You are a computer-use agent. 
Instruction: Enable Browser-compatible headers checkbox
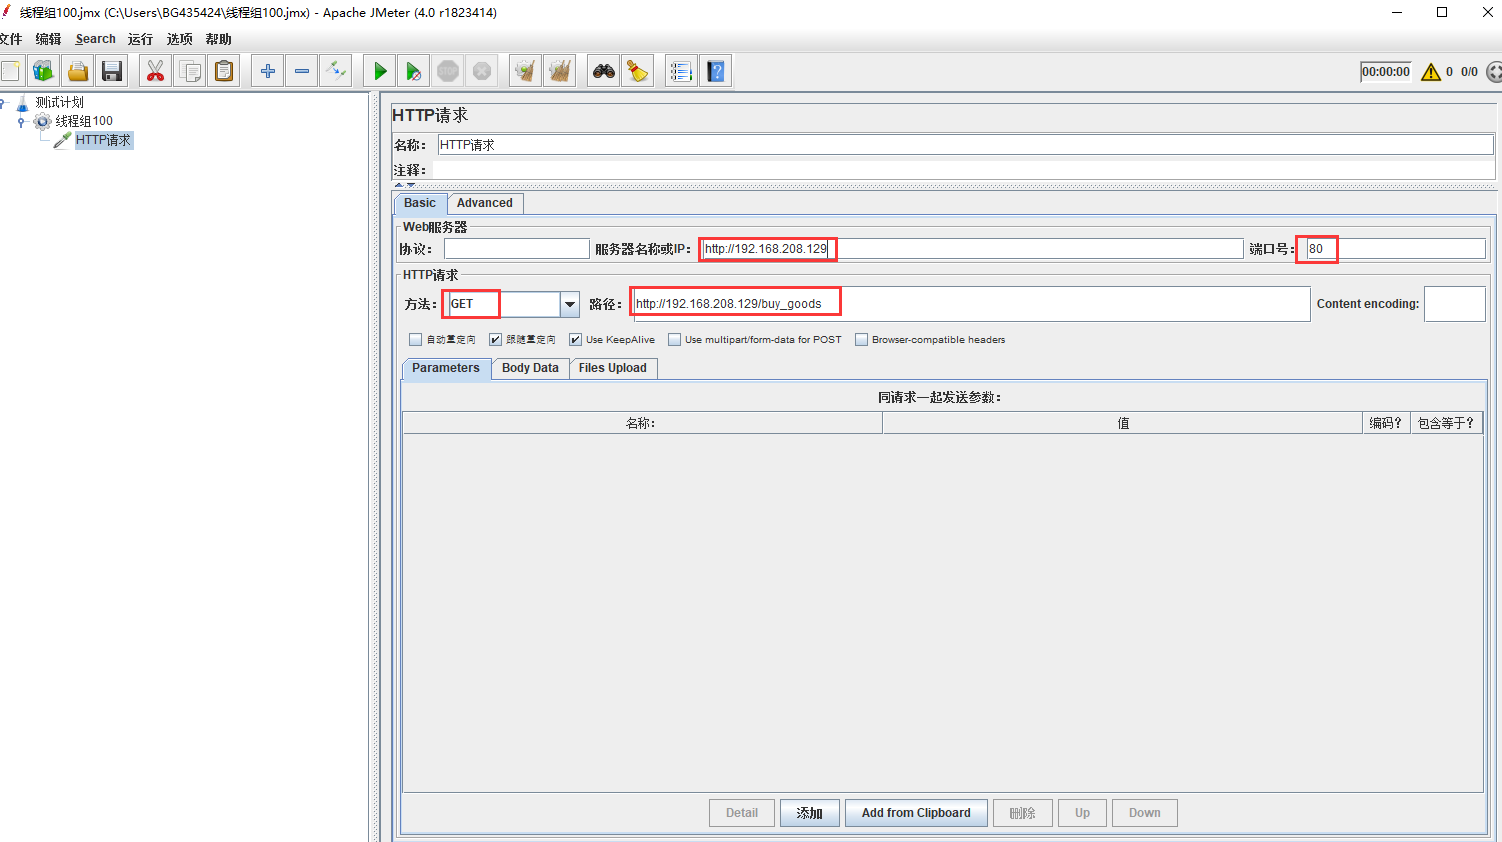861,340
